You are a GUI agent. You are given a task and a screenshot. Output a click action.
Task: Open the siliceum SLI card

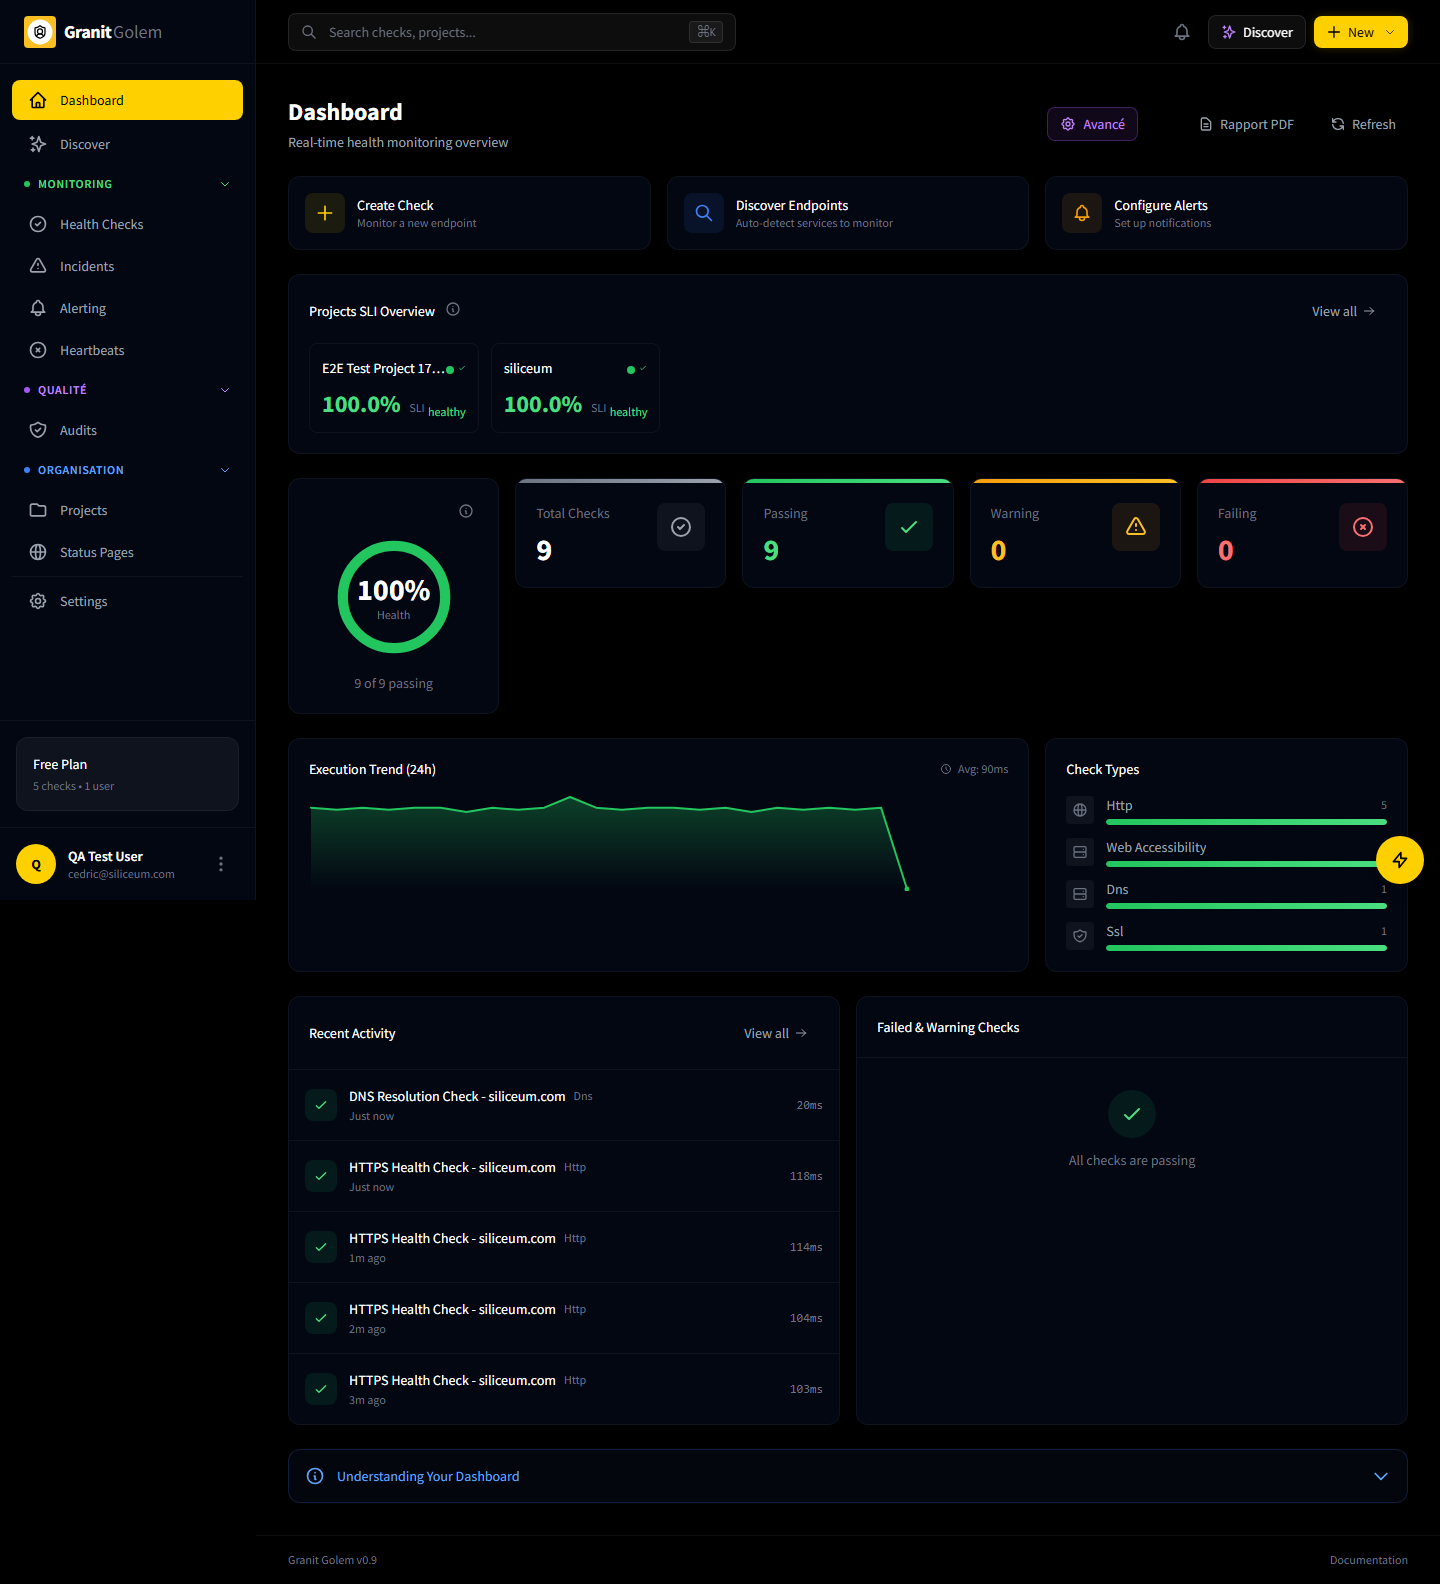click(x=575, y=388)
